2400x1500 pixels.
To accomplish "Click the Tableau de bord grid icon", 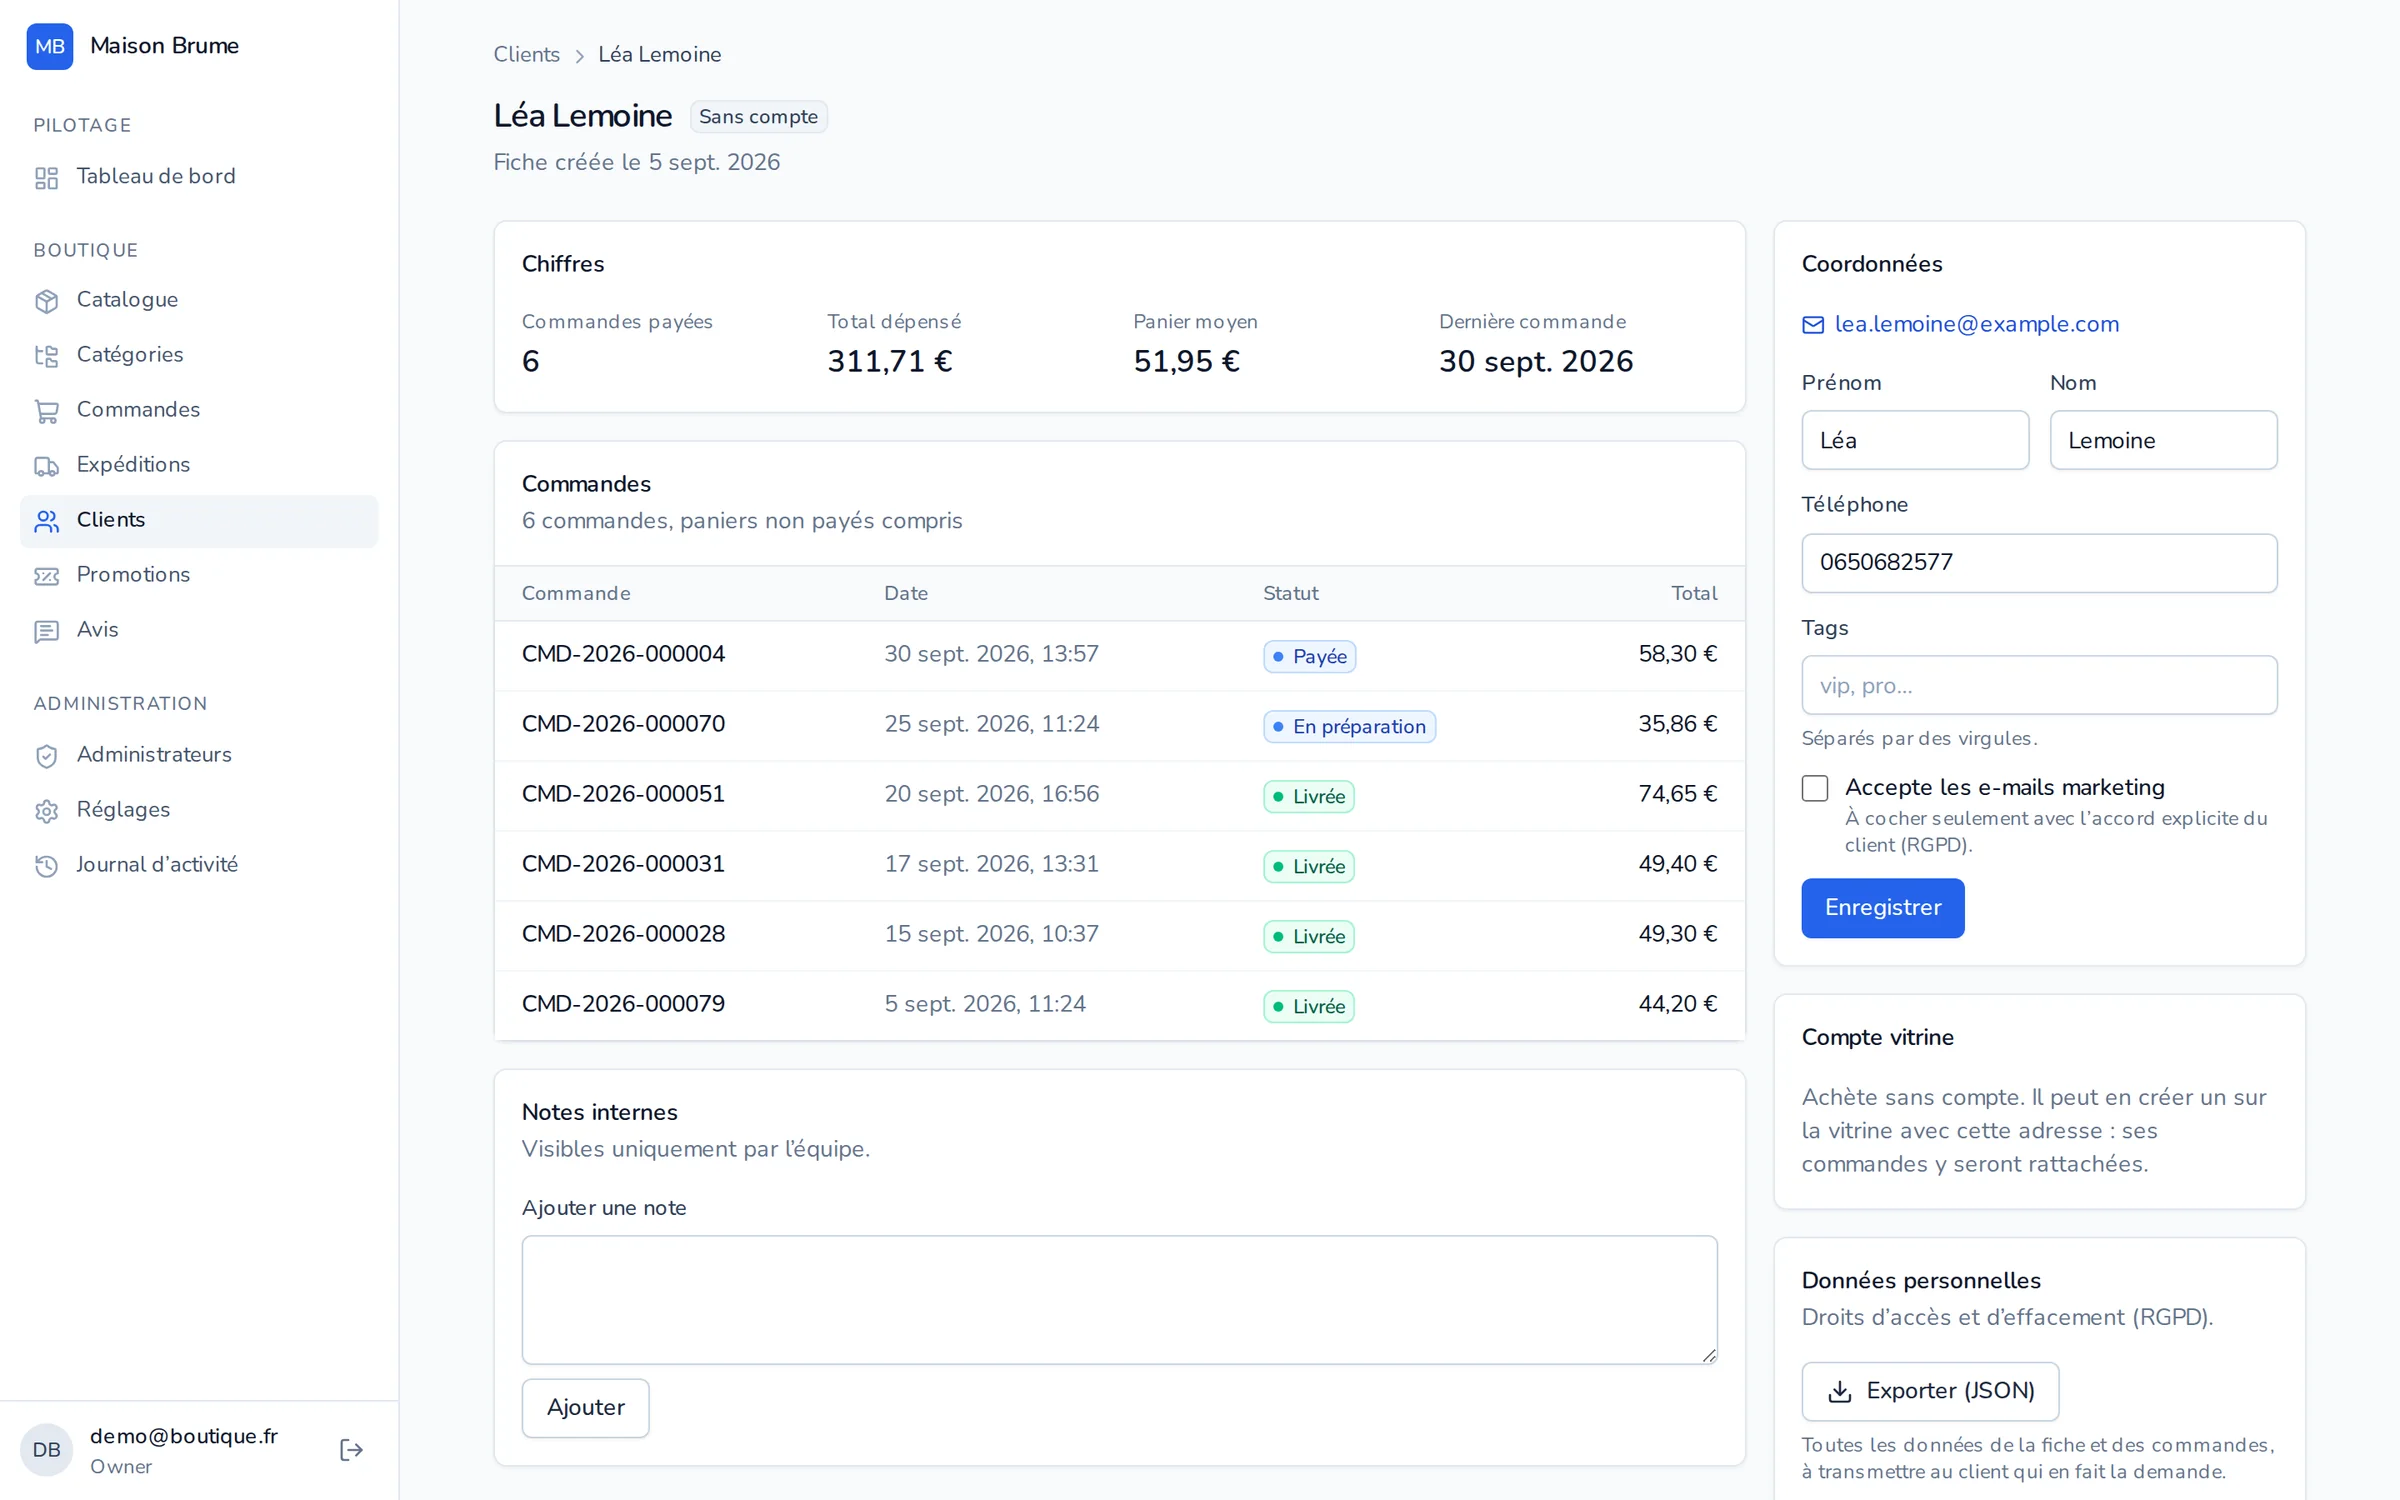I will click(x=46, y=178).
